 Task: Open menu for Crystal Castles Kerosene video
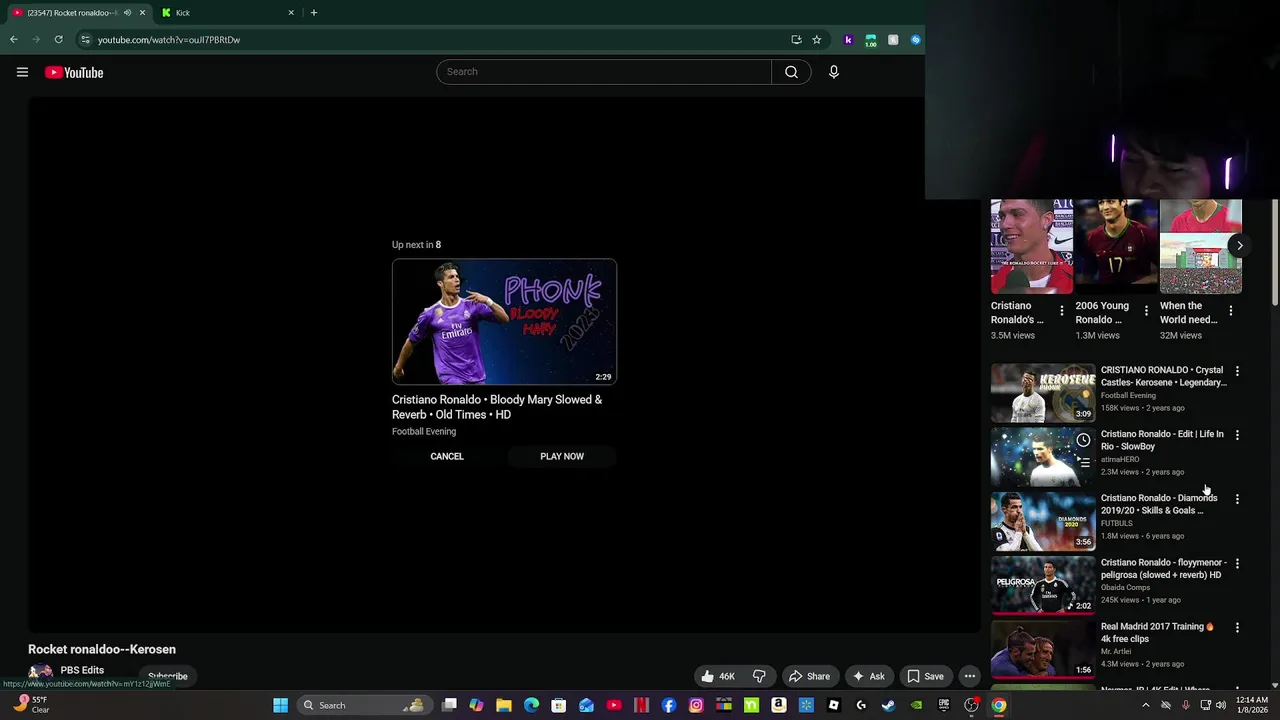[x=1237, y=371]
